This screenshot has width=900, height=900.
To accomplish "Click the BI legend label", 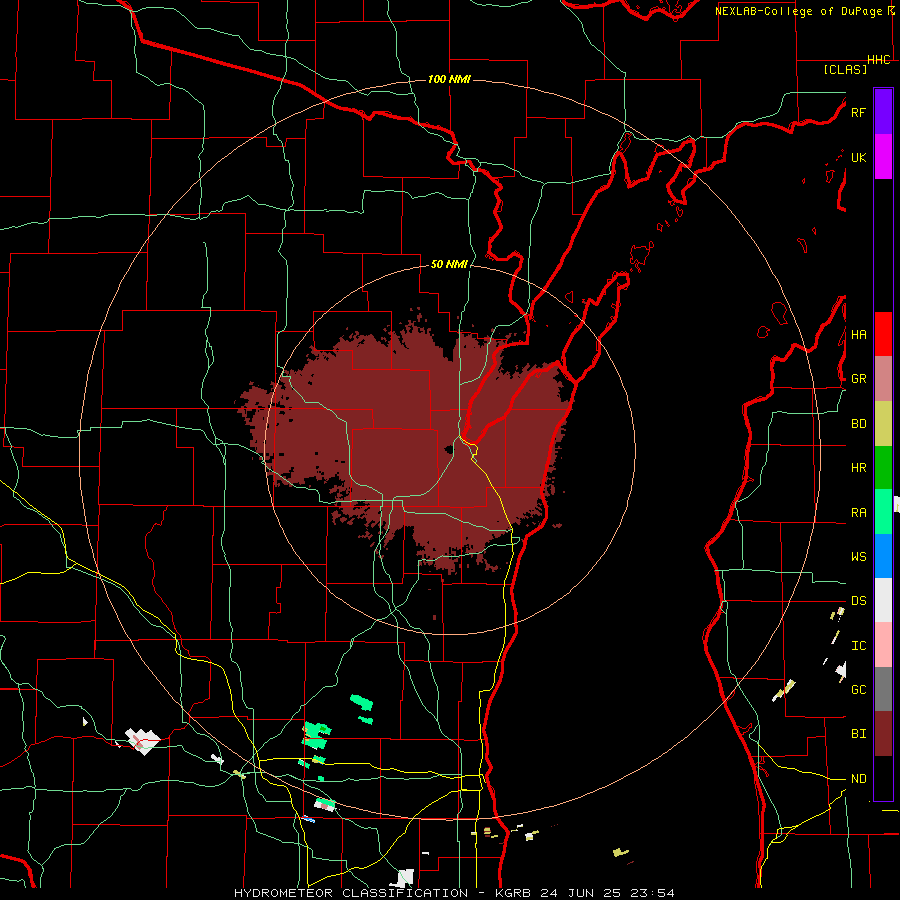I will (x=859, y=734).
